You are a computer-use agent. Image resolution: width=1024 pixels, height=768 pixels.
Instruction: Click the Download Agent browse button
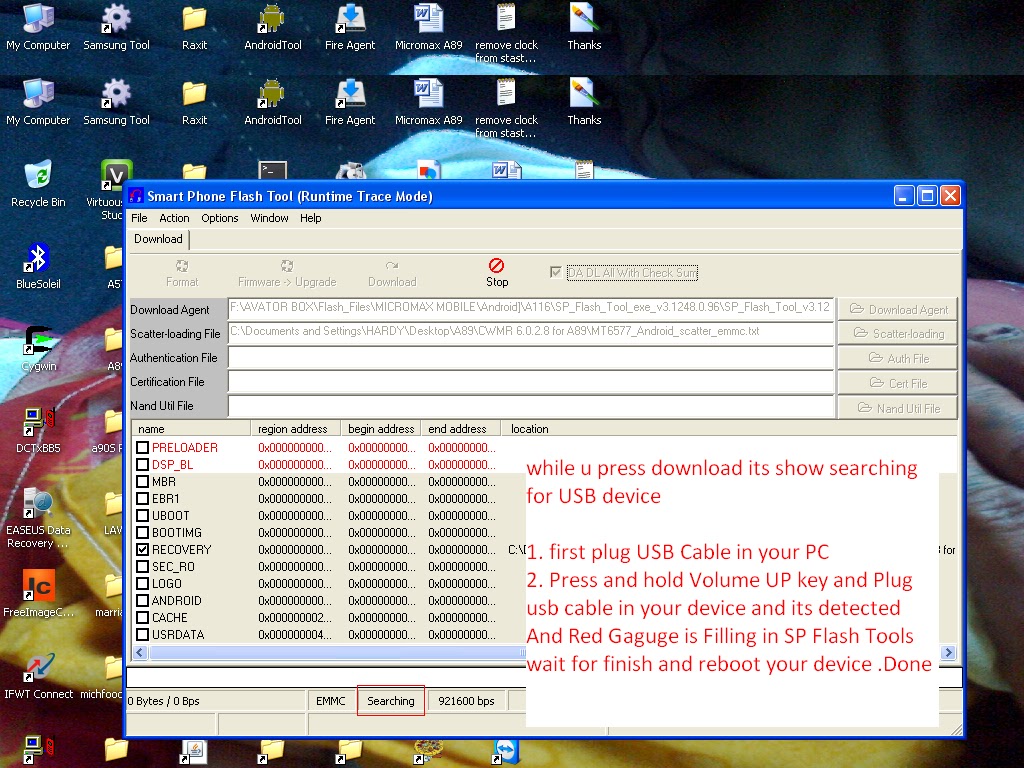(x=898, y=309)
